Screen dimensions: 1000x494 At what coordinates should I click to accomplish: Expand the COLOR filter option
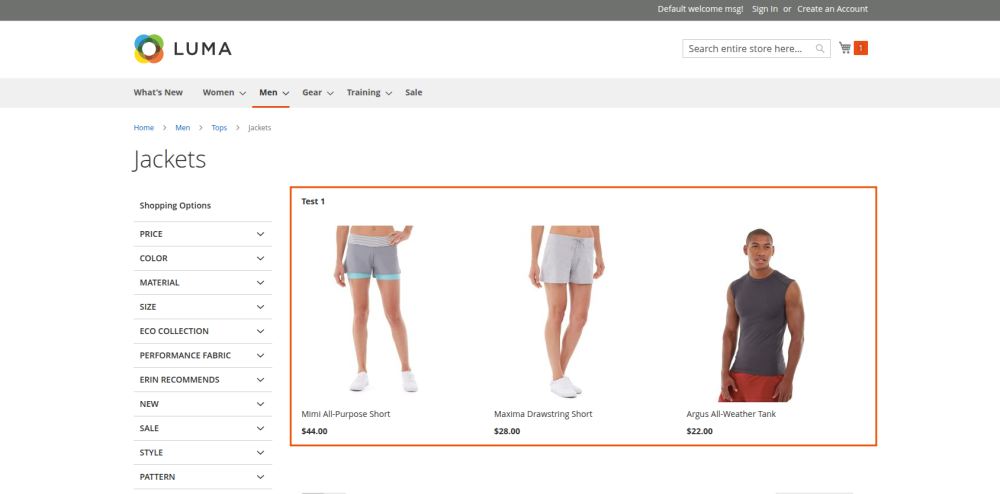pyautogui.click(x=202, y=258)
